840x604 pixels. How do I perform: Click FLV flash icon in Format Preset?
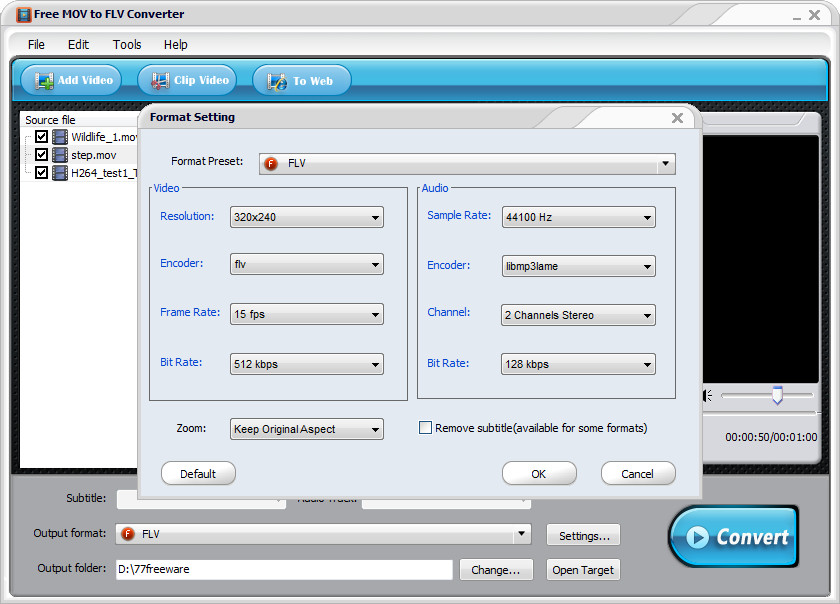coord(272,163)
